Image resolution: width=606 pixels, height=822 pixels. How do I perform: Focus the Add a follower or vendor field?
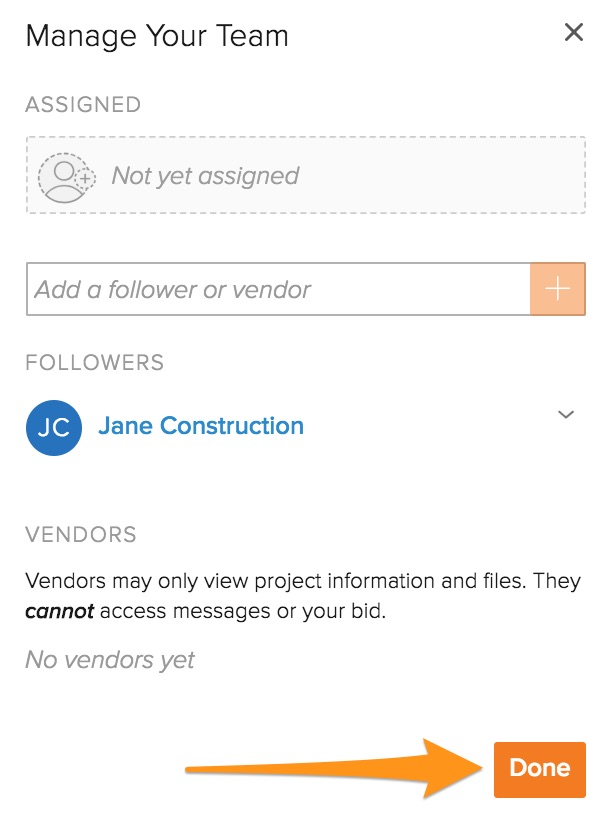[278, 290]
